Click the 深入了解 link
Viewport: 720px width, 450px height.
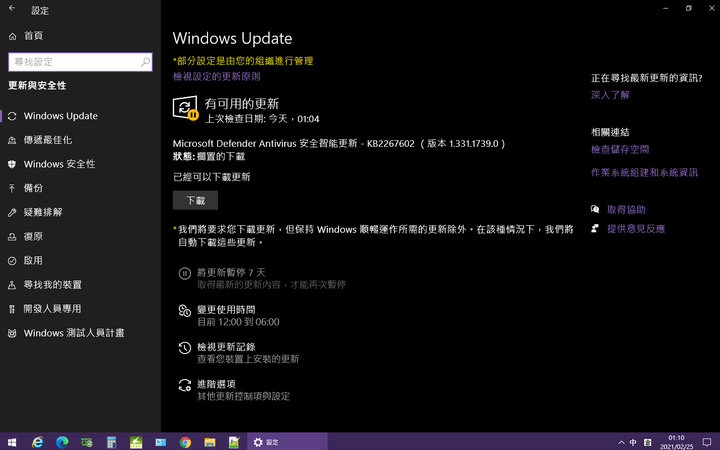(x=610, y=95)
